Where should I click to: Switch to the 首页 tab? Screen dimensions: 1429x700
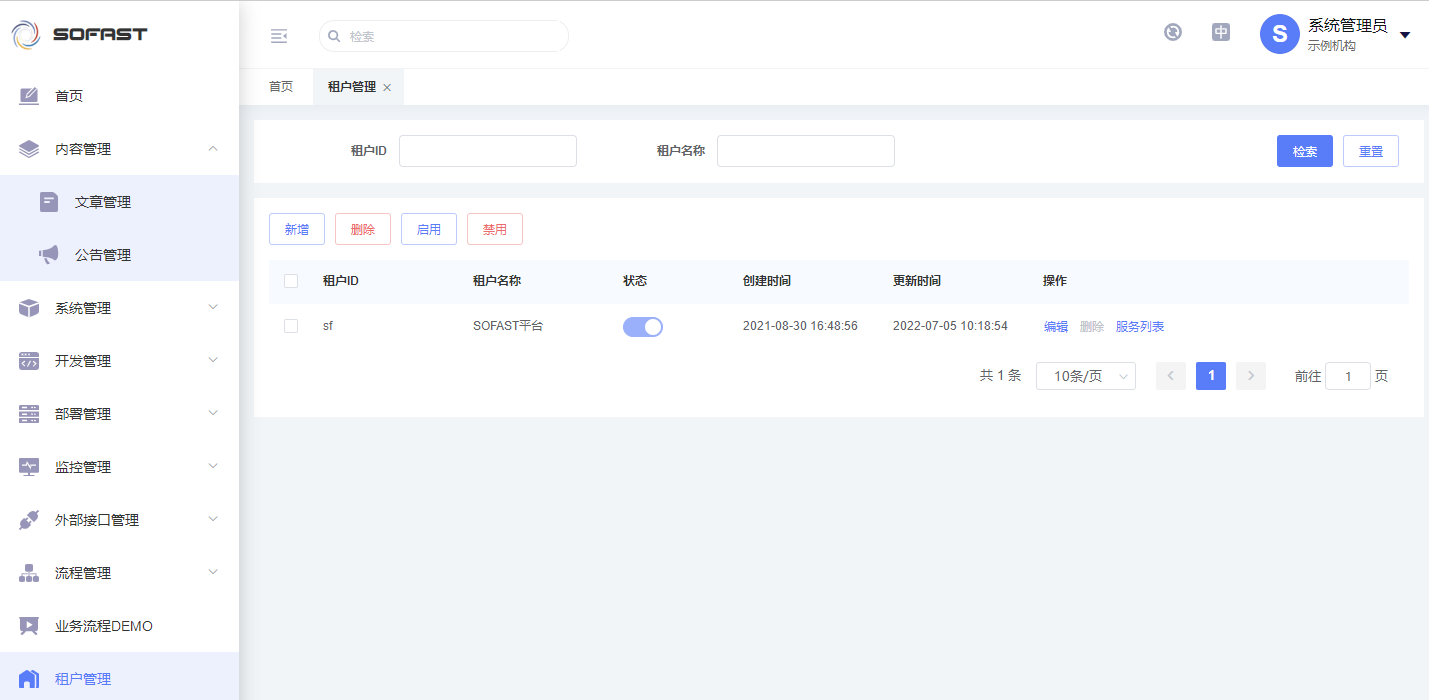(281, 87)
